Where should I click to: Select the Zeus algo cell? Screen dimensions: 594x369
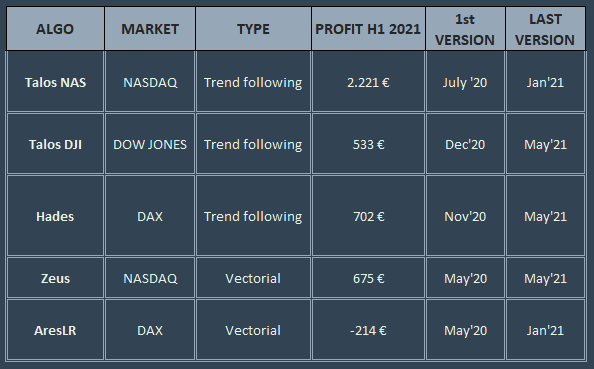[55, 278]
